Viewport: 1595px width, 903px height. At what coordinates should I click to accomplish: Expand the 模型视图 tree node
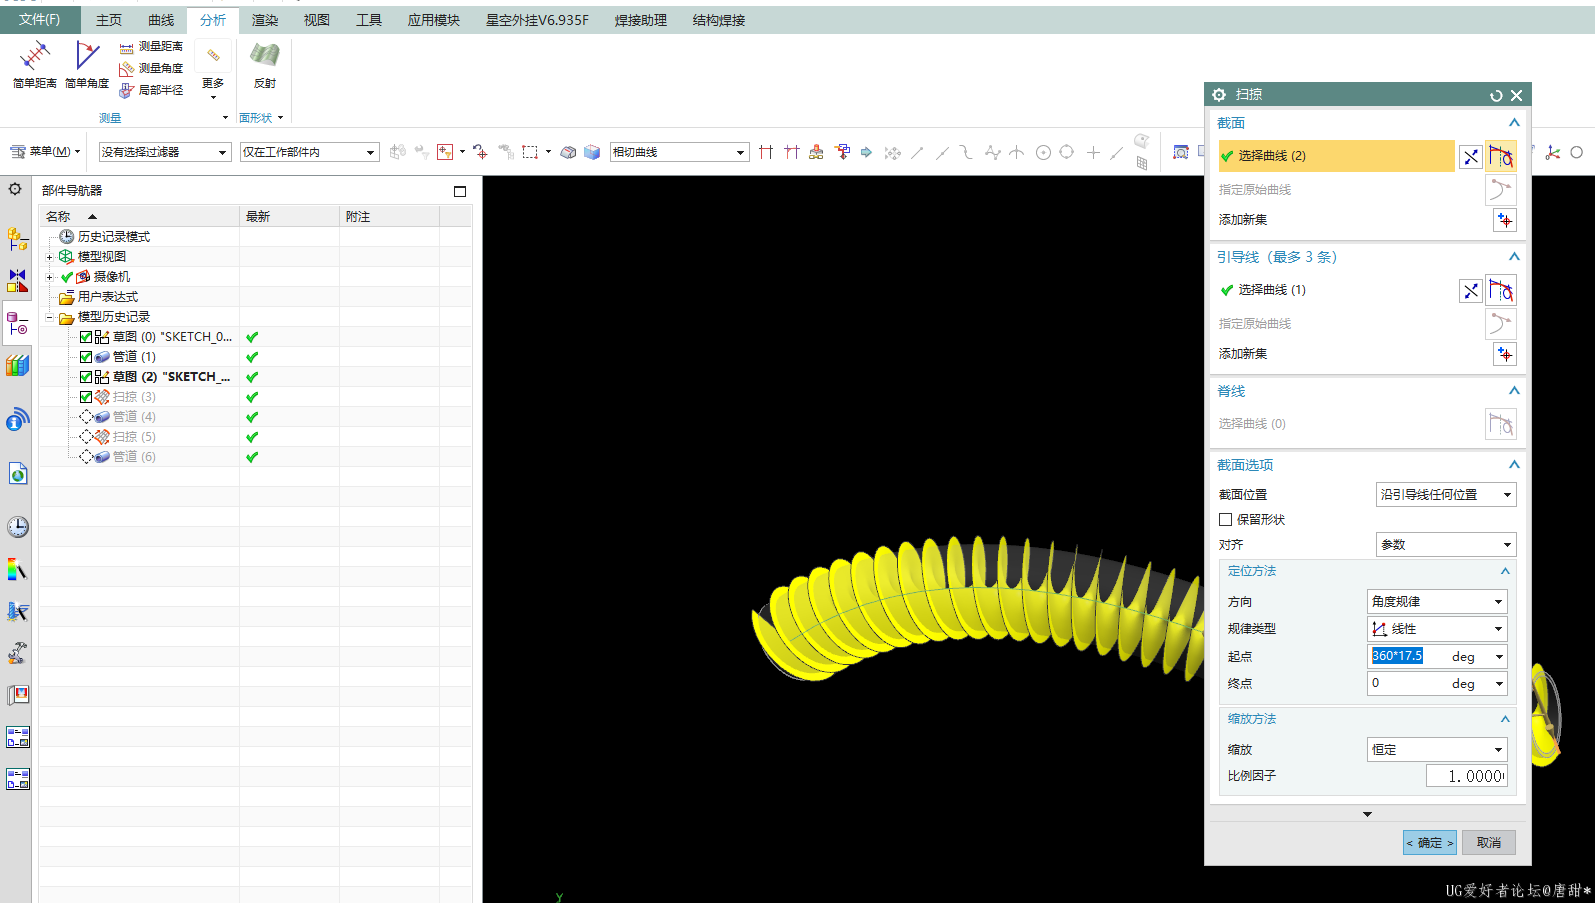click(x=49, y=257)
